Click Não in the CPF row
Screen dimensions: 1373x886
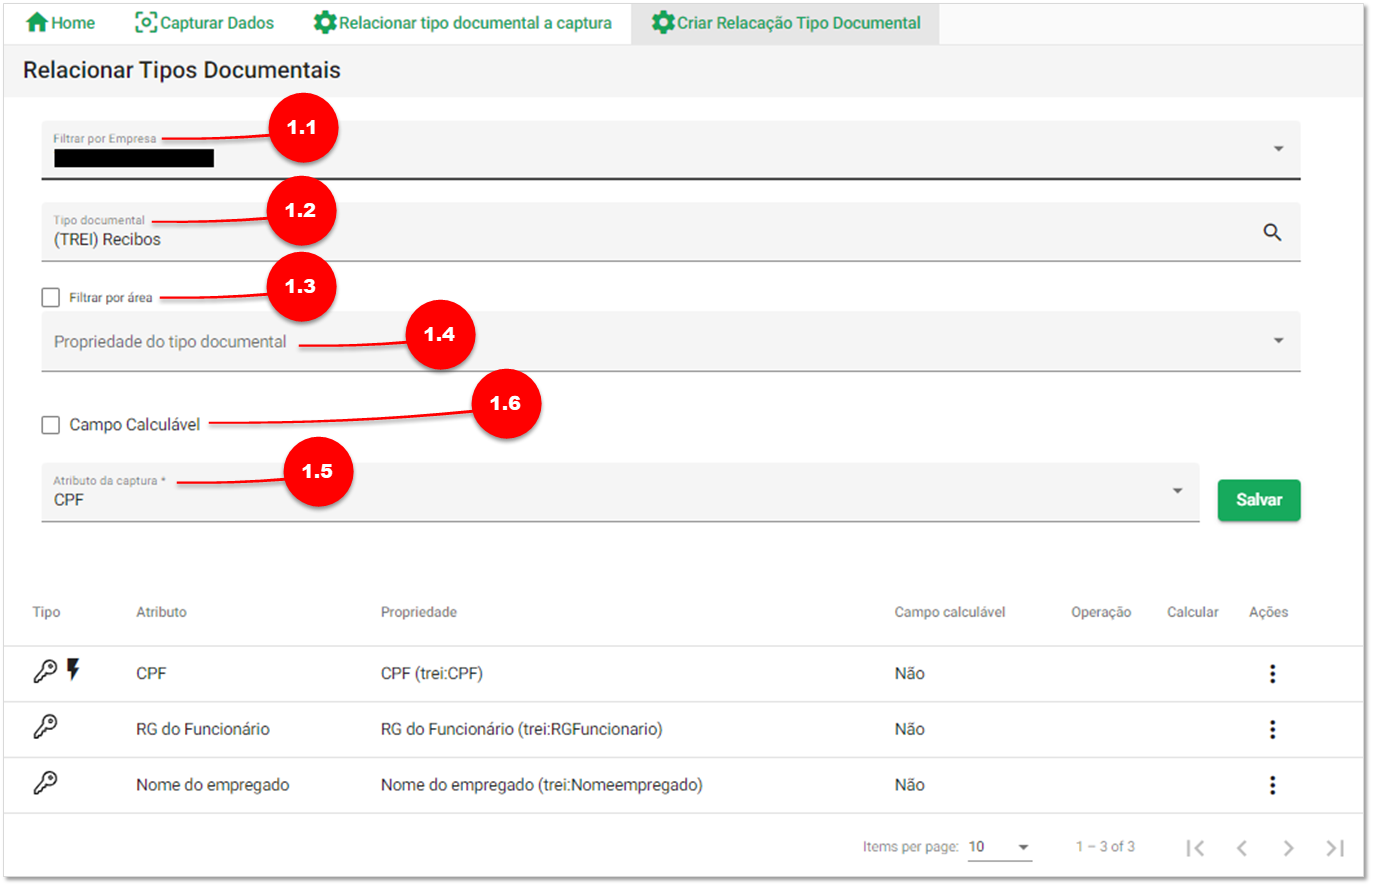click(909, 674)
